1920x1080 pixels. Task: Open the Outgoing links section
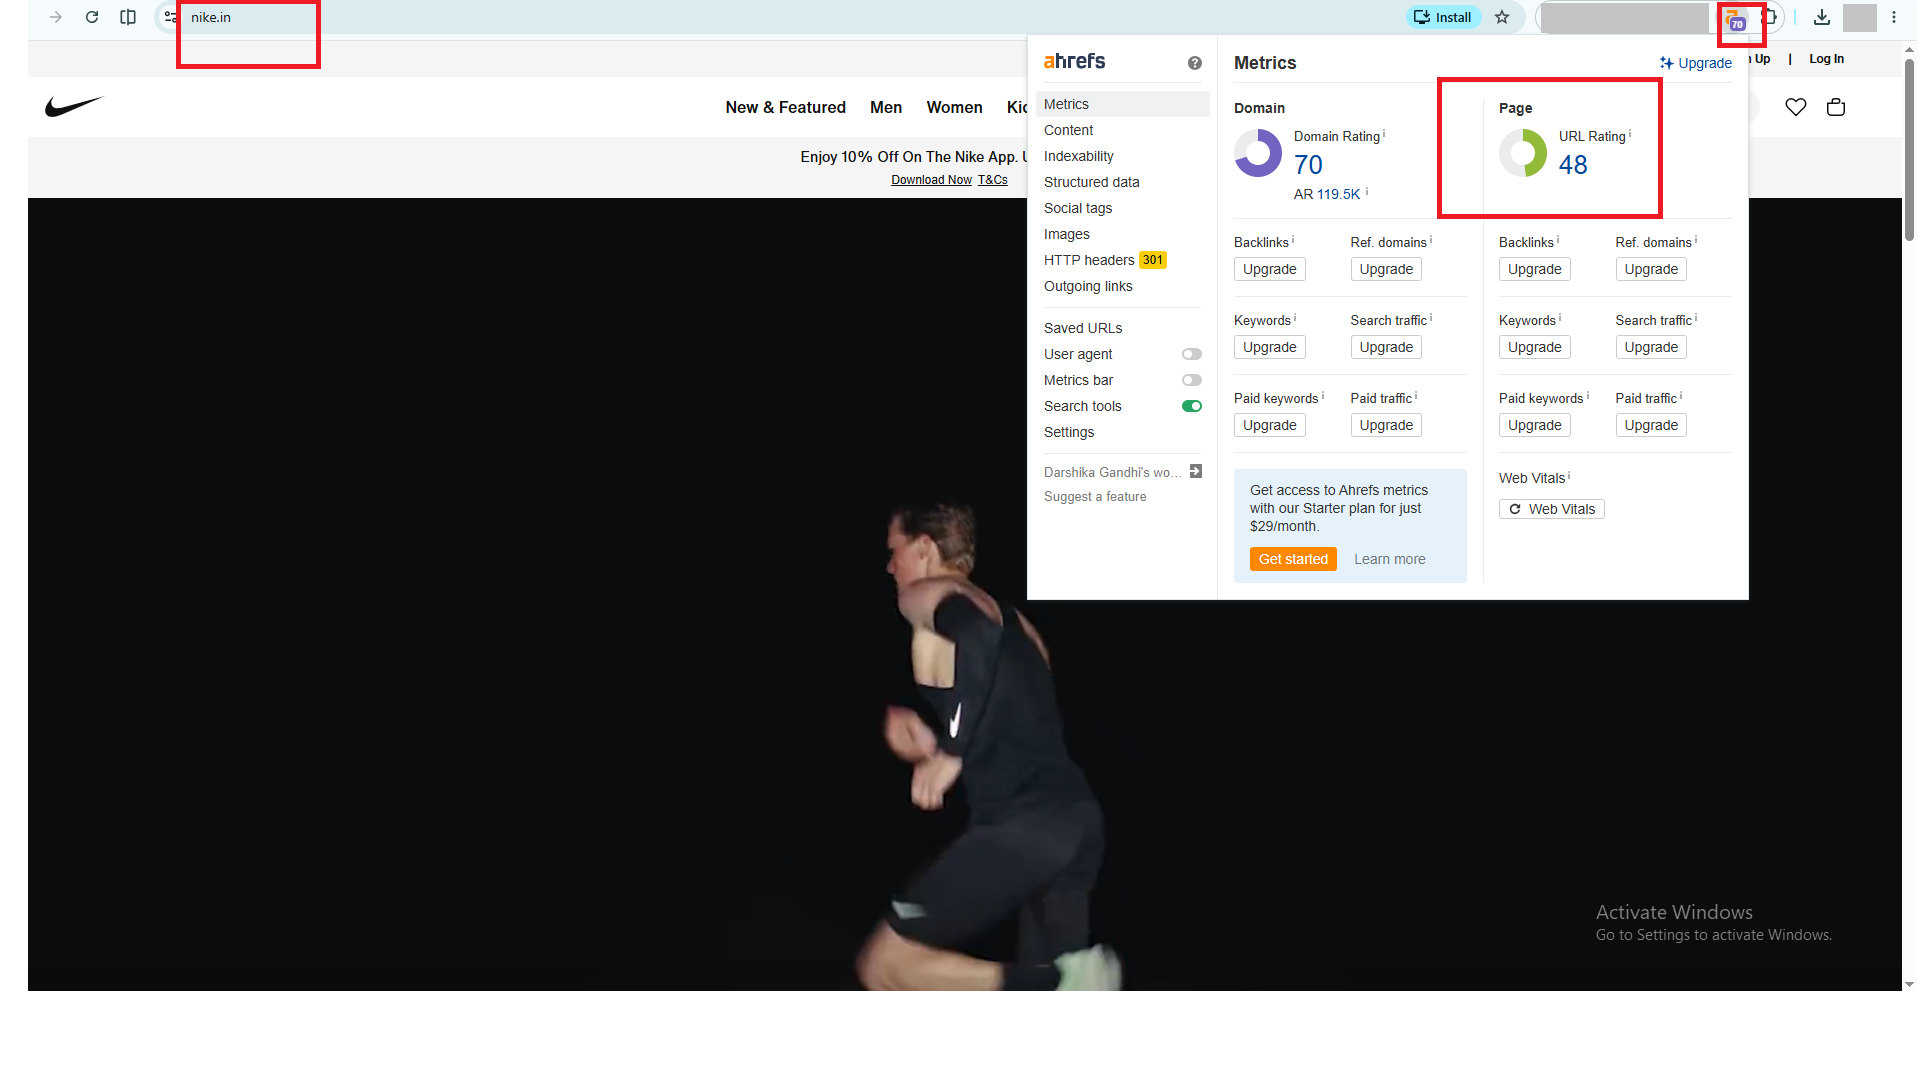pyautogui.click(x=1088, y=286)
